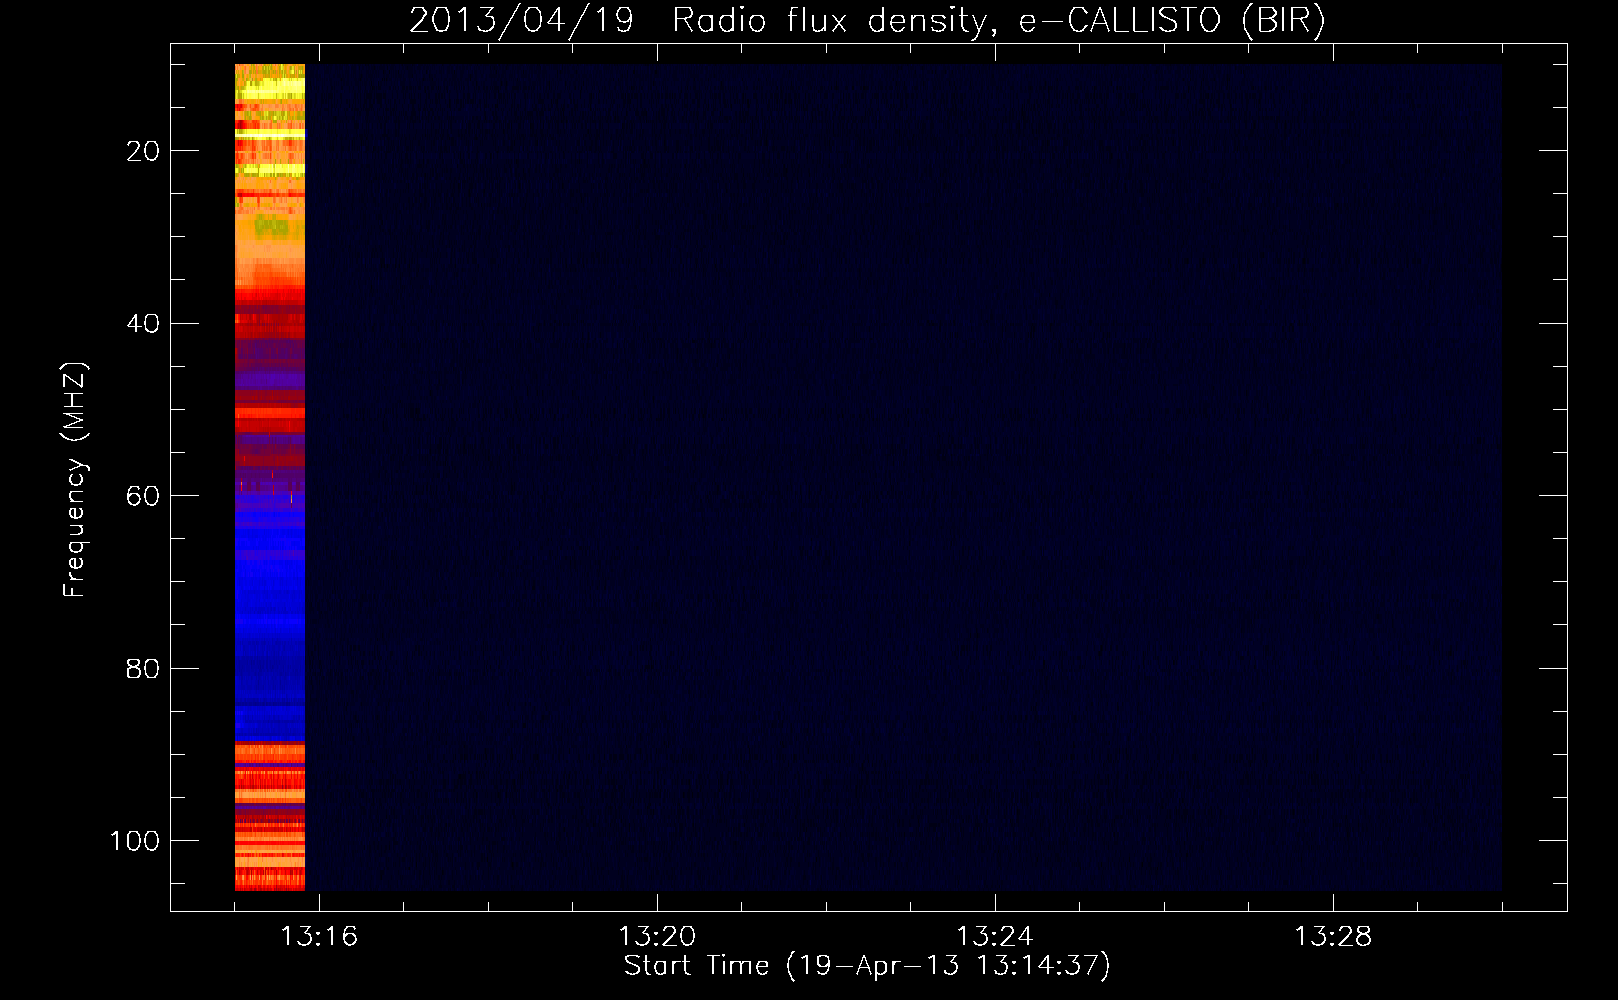1618x1000 pixels.
Task: Click the 13:20 time tick label
Action: [x=657, y=936]
